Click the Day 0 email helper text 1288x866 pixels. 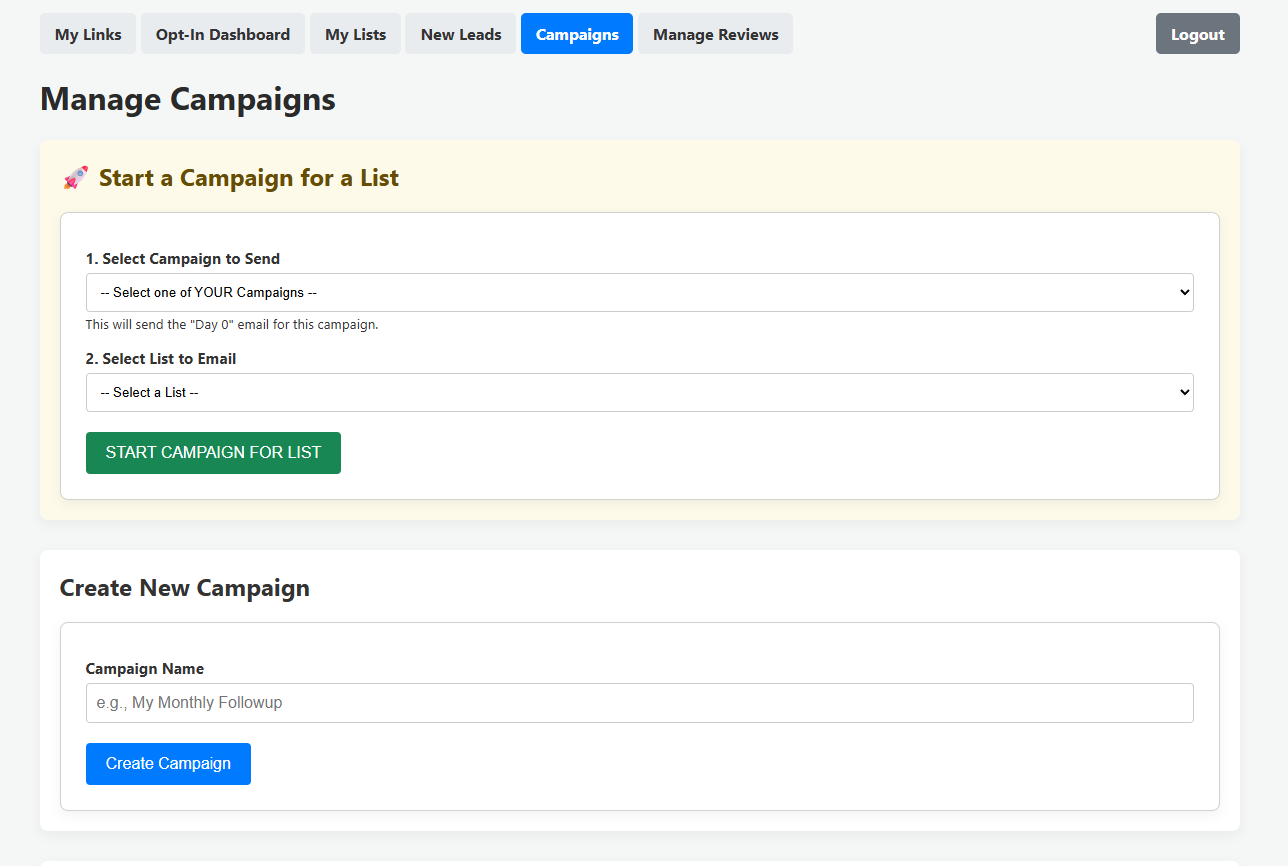click(x=232, y=324)
